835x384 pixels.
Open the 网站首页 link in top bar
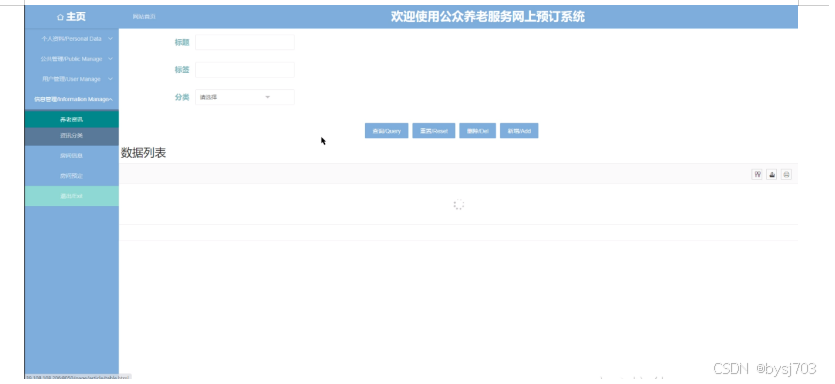[x=144, y=17]
